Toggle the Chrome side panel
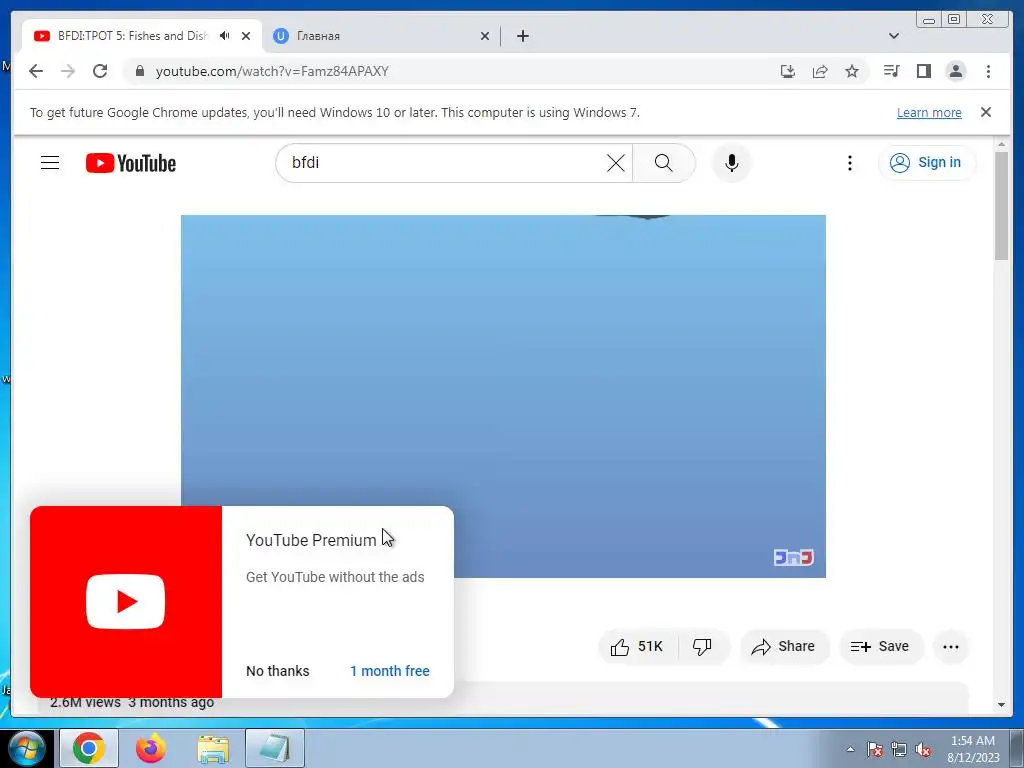Screen dimensions: 1024x768 (x=923, y=71)
